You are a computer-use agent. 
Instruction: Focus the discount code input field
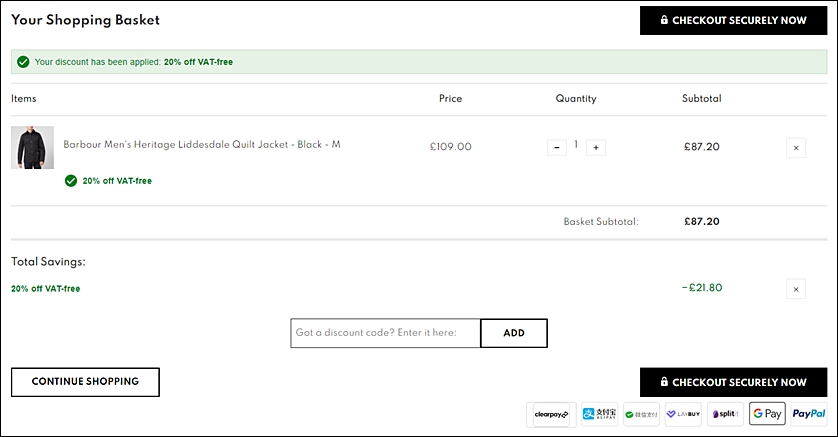(x=385, y=333)
